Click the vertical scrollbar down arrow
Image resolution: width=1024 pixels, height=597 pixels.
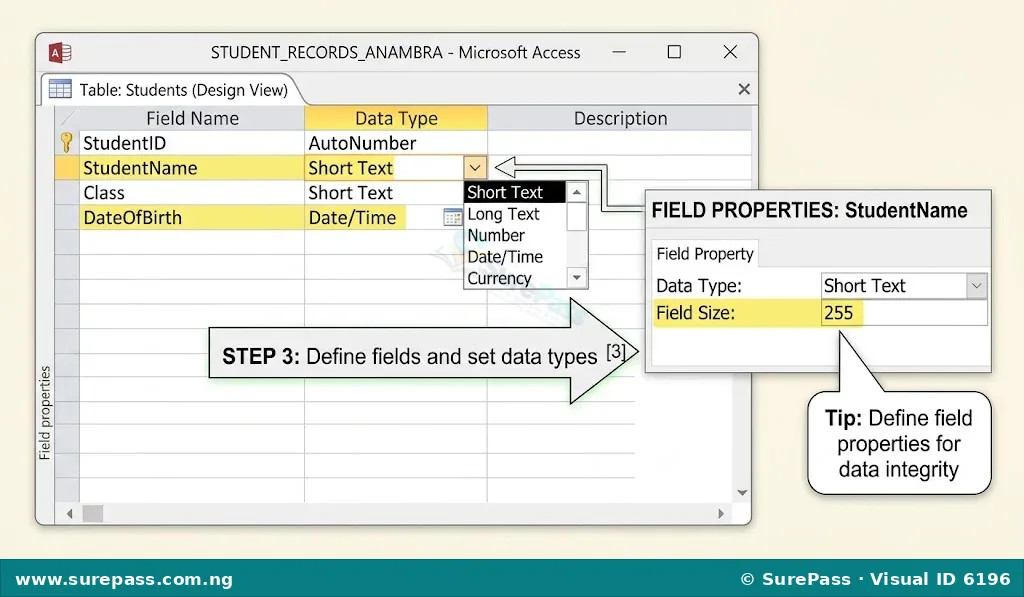[742, 492]
